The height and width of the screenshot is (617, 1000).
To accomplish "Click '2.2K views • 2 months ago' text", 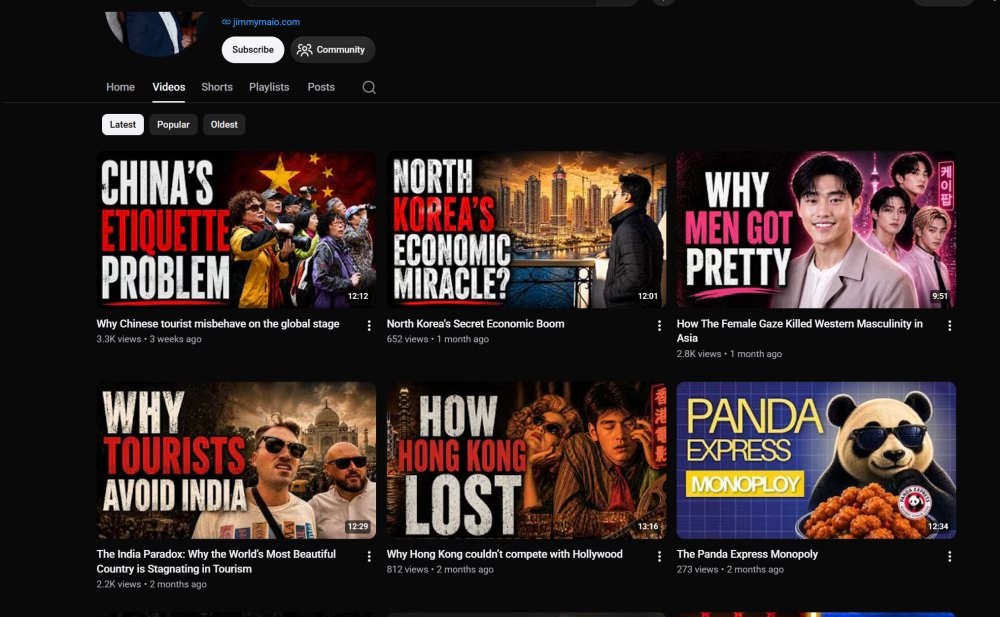I will pyautogui.click(x=151, y=584).
